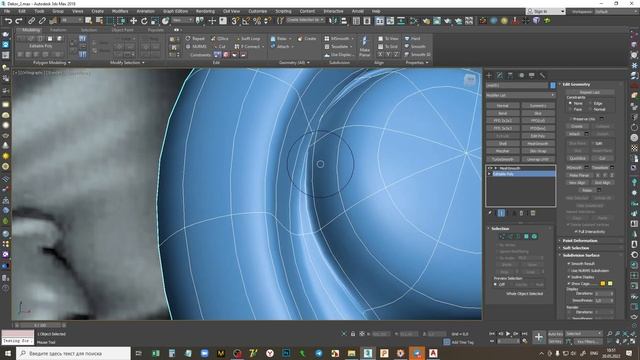
Task: Toggle the Percent Snap icon
Action: [x=257, y=20]
